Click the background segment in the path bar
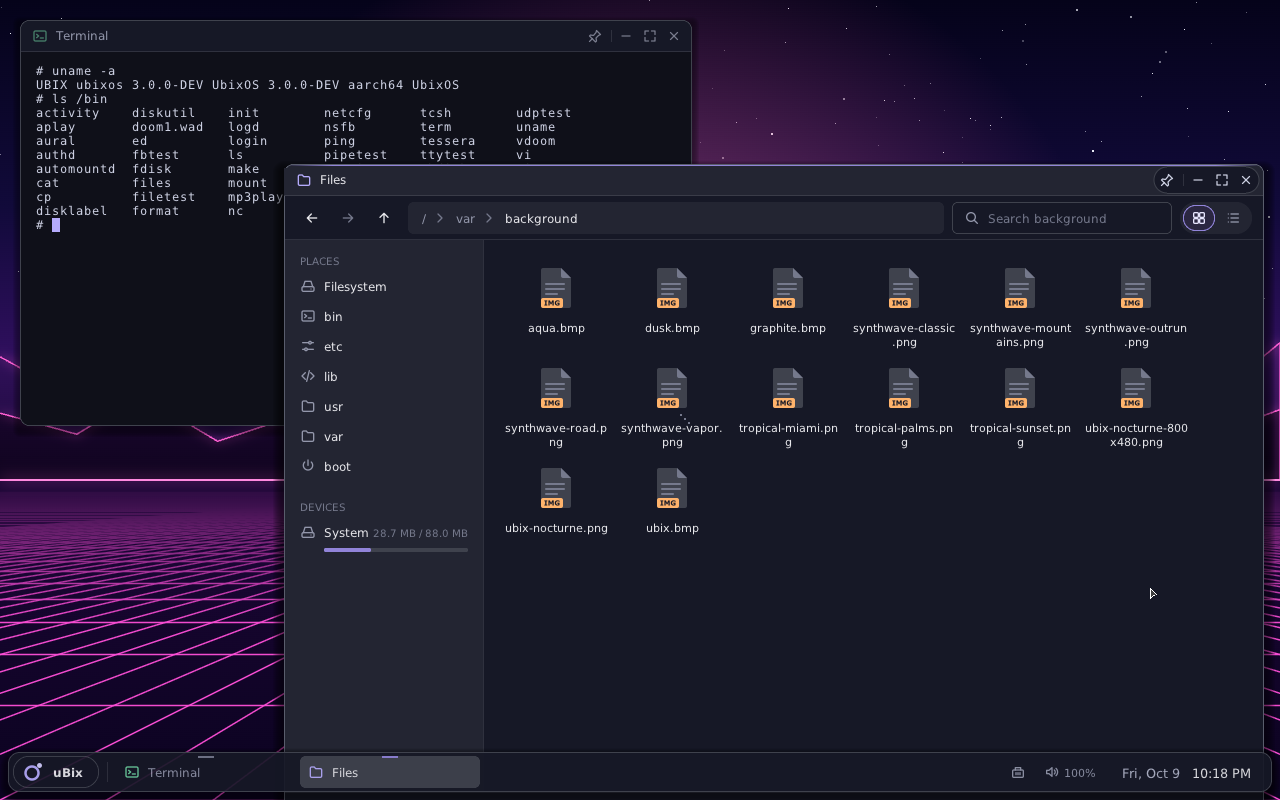The width and height of the screenshot is (1280, 800). coord(541,218)
